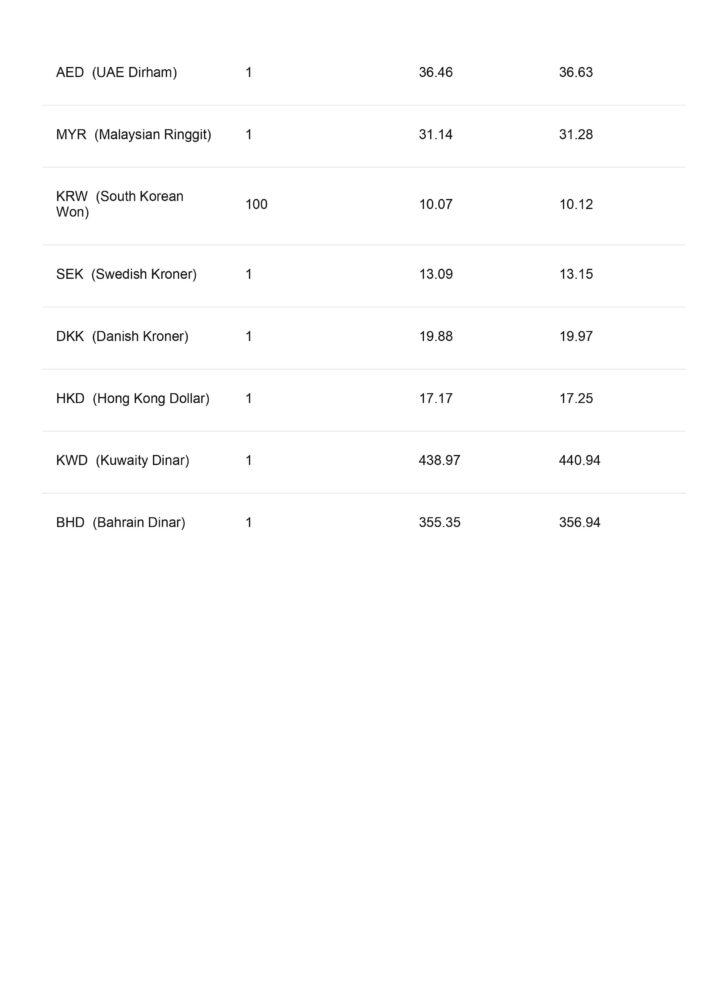Click the DKK (Danish Kroner) label

point(122,337)
